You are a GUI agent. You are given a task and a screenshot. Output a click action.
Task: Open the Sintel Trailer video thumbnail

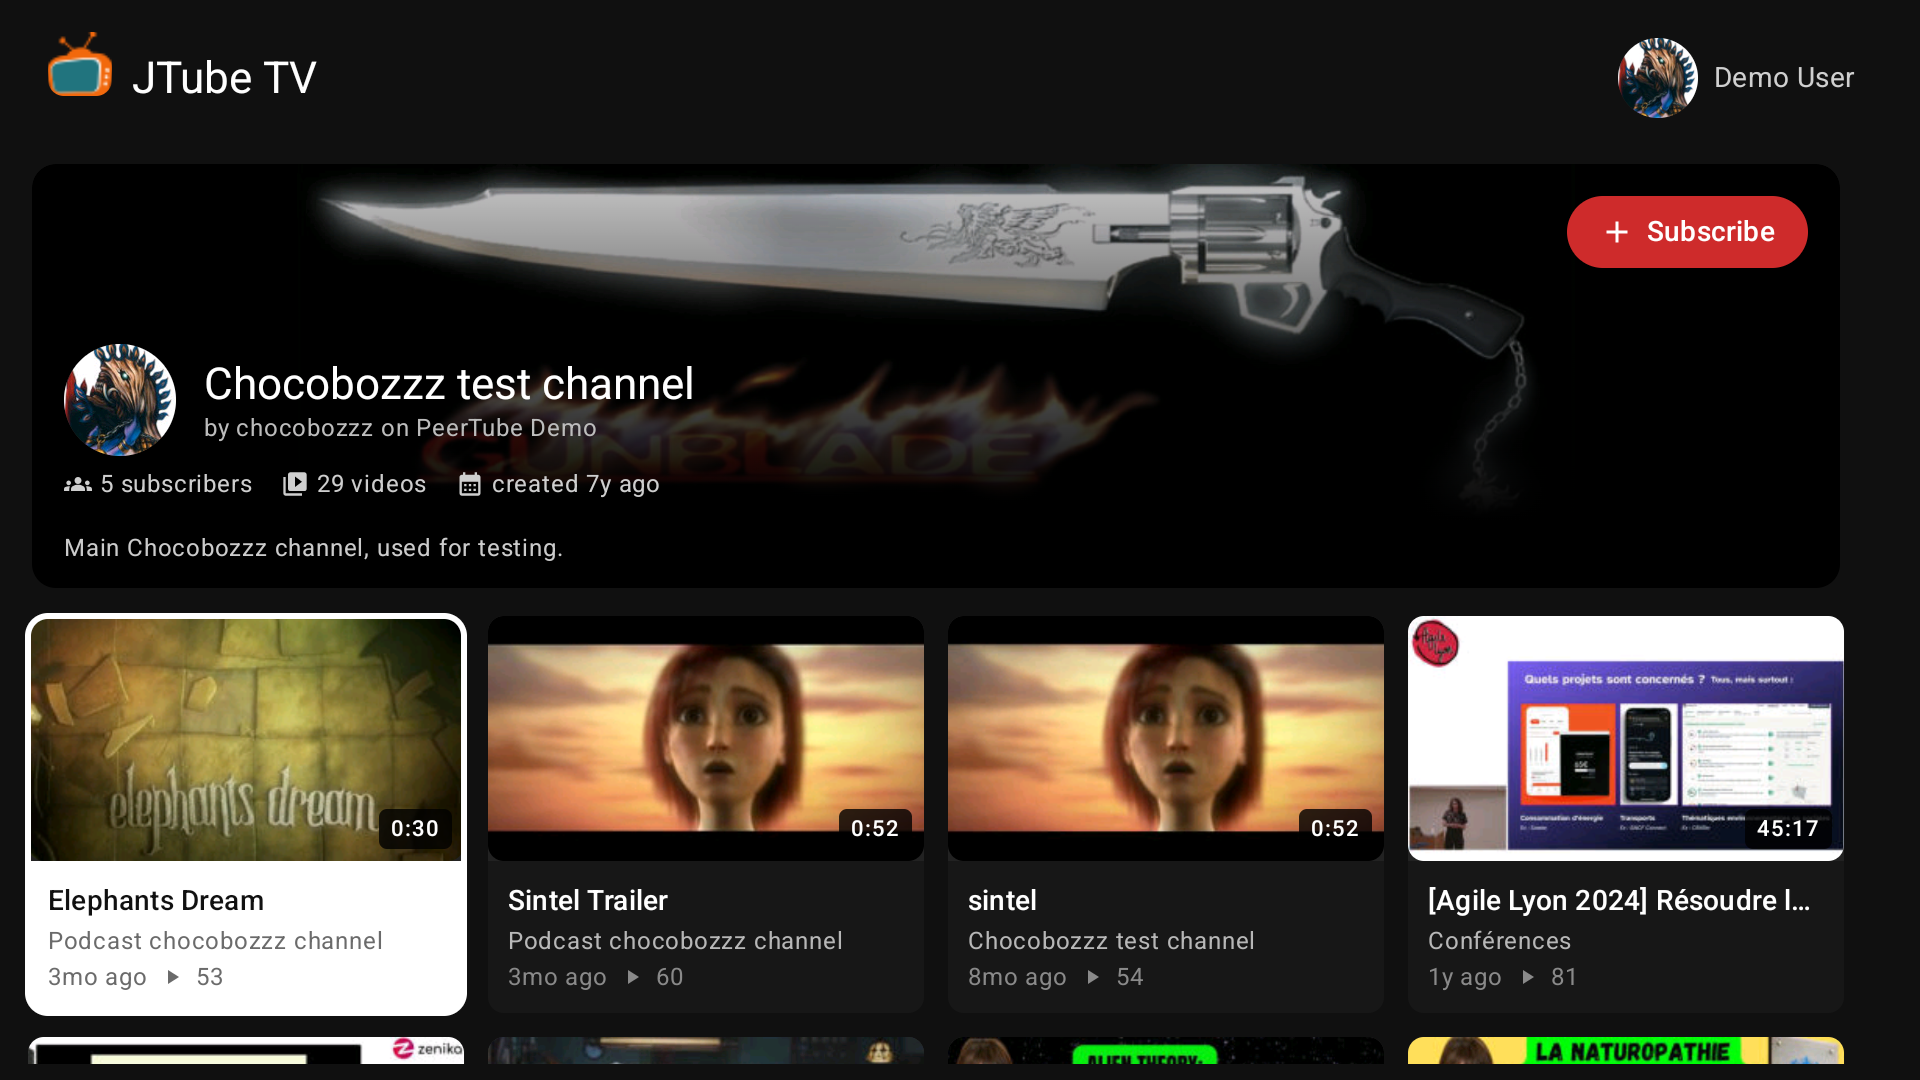pos(706,739)
